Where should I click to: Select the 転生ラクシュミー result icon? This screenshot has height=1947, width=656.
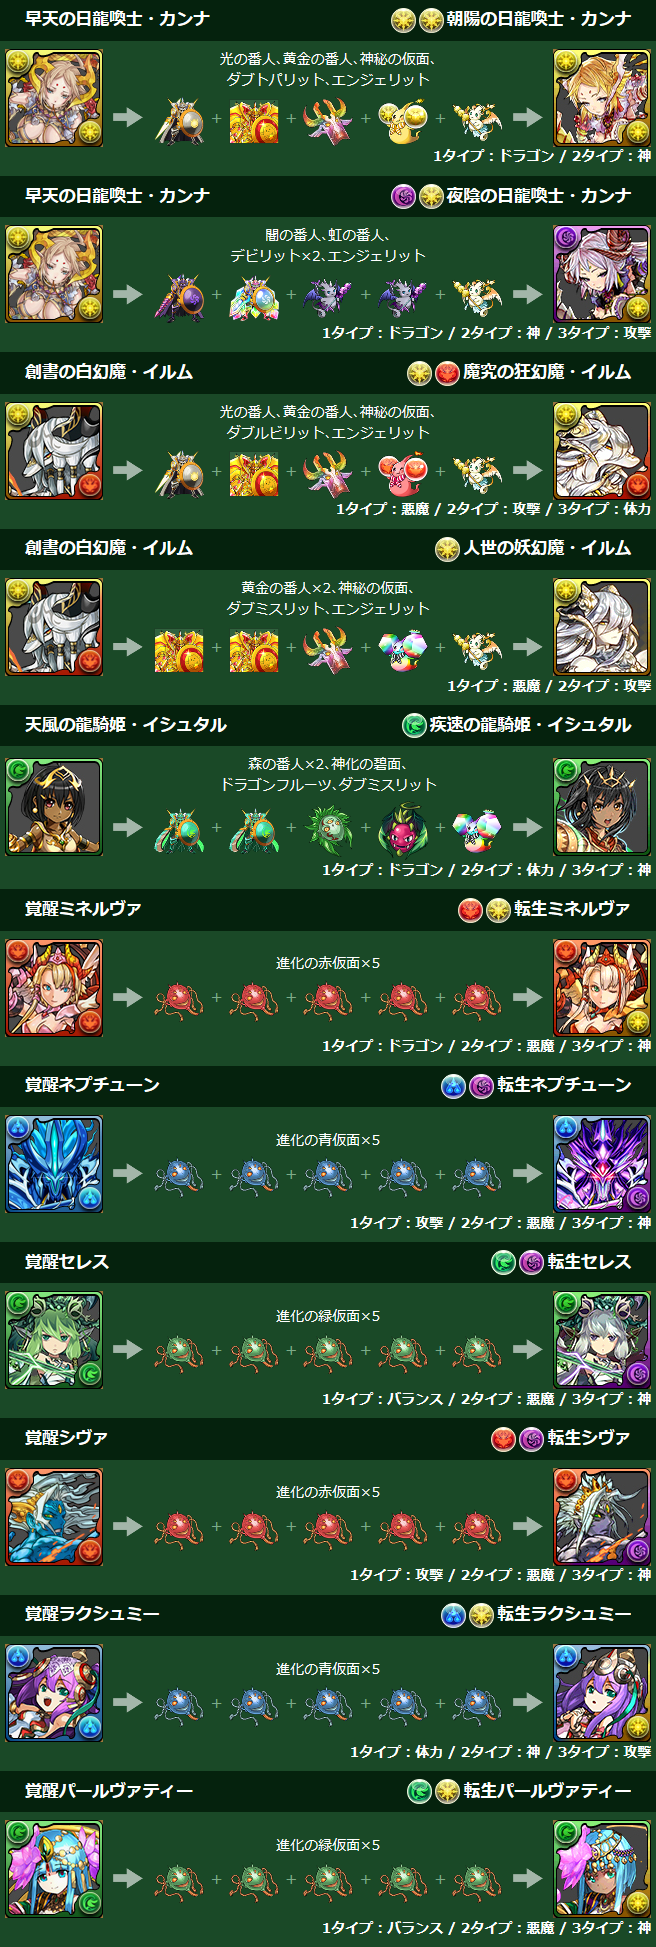[602, 1693]
